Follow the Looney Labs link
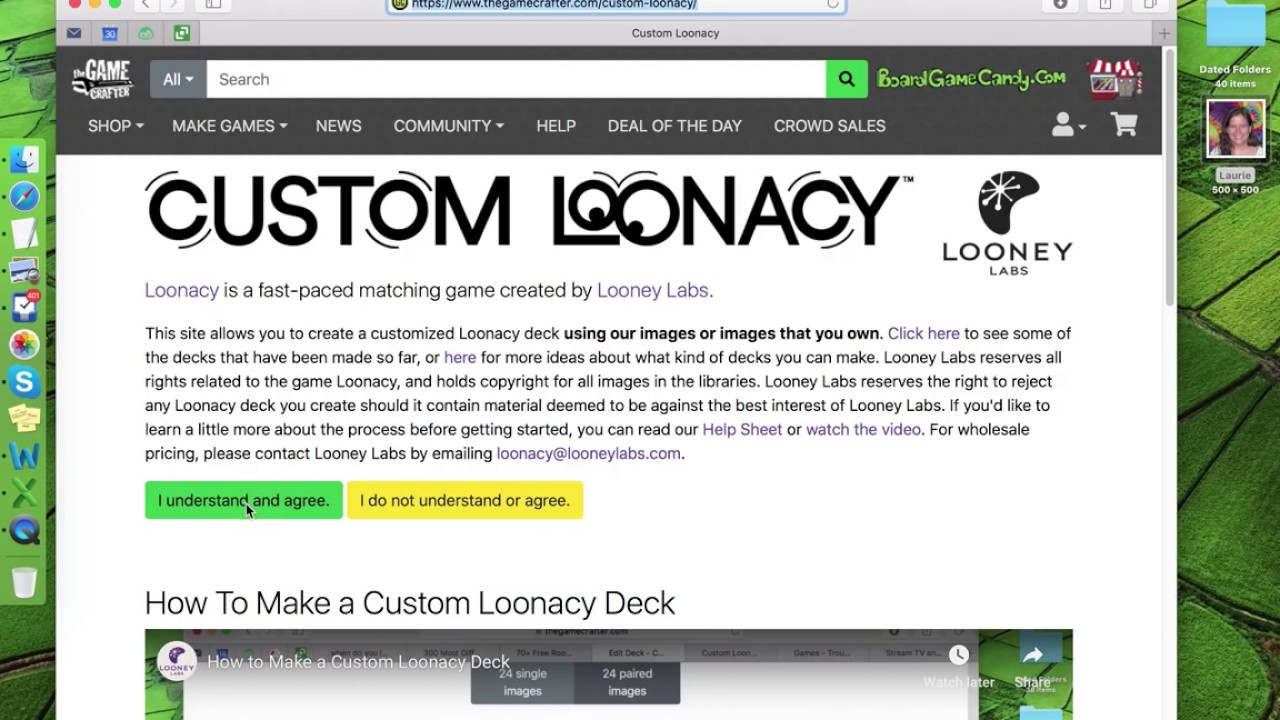 coord(652,290)
